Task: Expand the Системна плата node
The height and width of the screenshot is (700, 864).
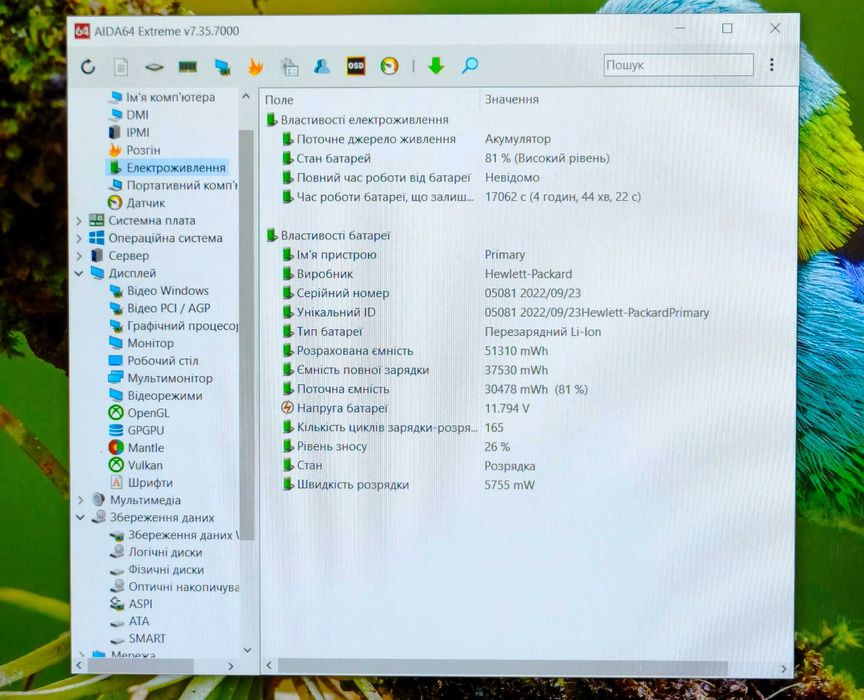Action: click(79, 220)
